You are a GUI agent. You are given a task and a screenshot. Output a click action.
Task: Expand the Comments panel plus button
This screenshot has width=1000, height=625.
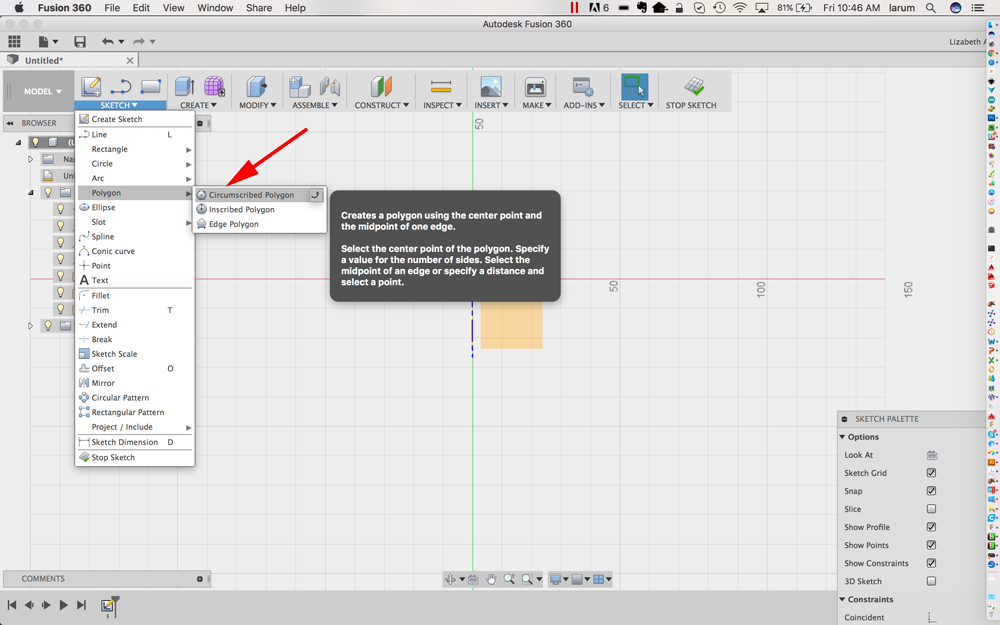[x=200, y=579]
